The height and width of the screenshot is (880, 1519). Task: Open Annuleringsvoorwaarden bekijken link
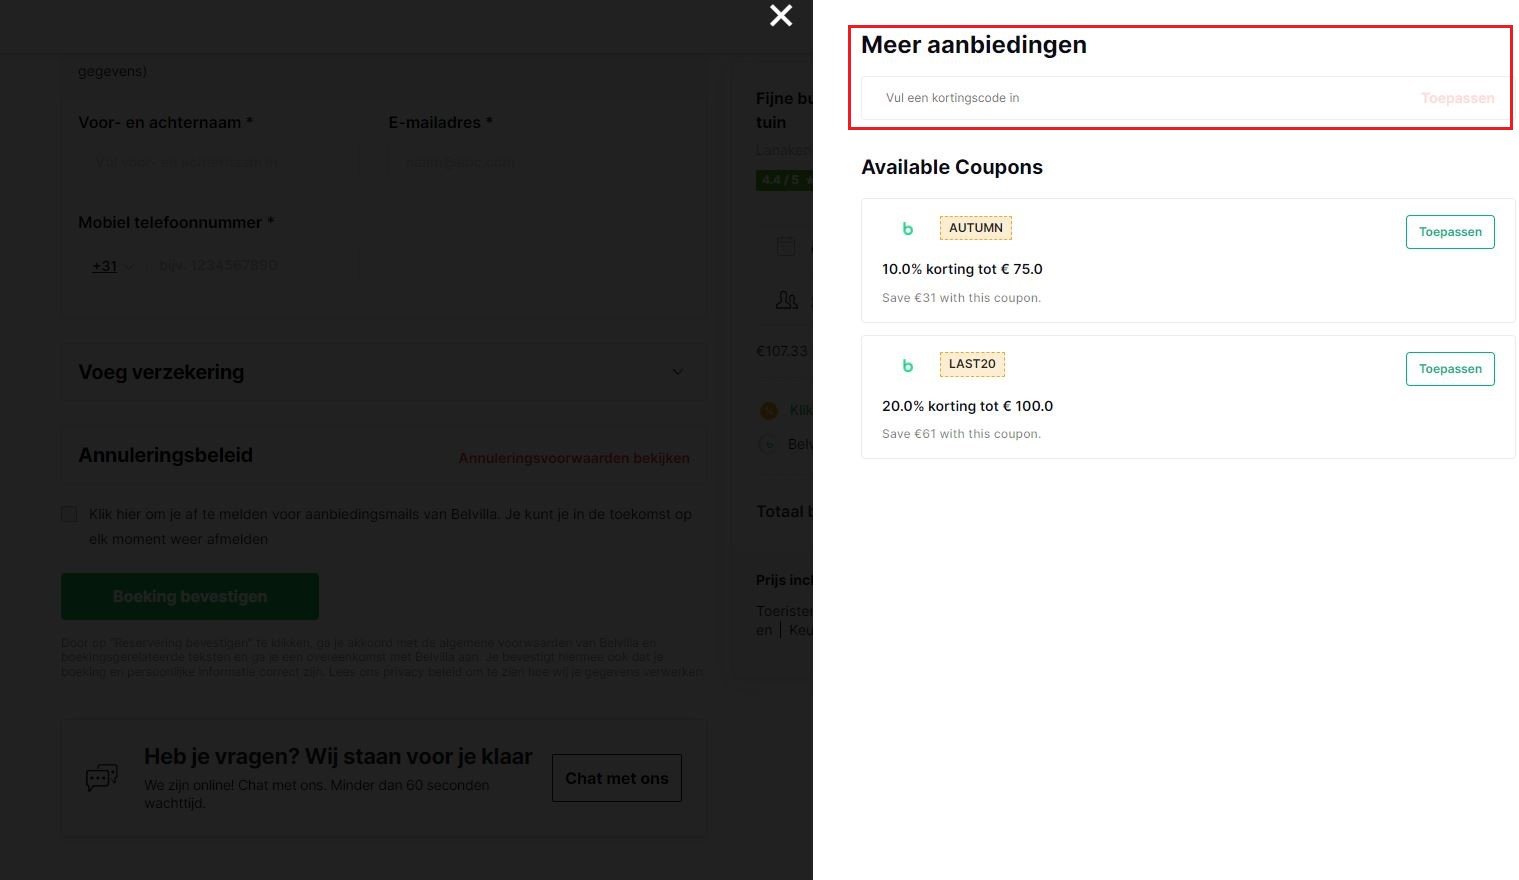coord(573,458)
